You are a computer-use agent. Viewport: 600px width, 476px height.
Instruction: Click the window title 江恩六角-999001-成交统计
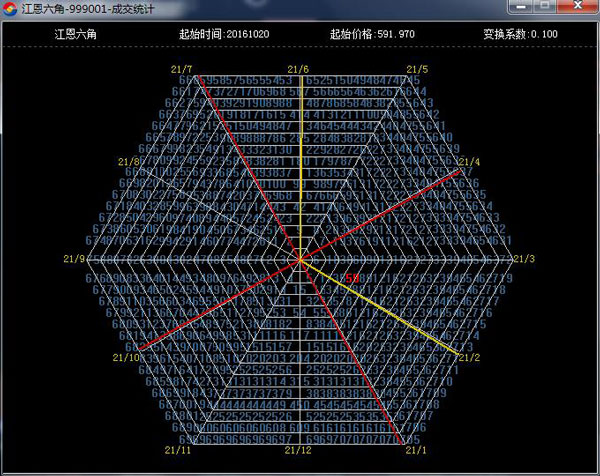pos(88,8)
